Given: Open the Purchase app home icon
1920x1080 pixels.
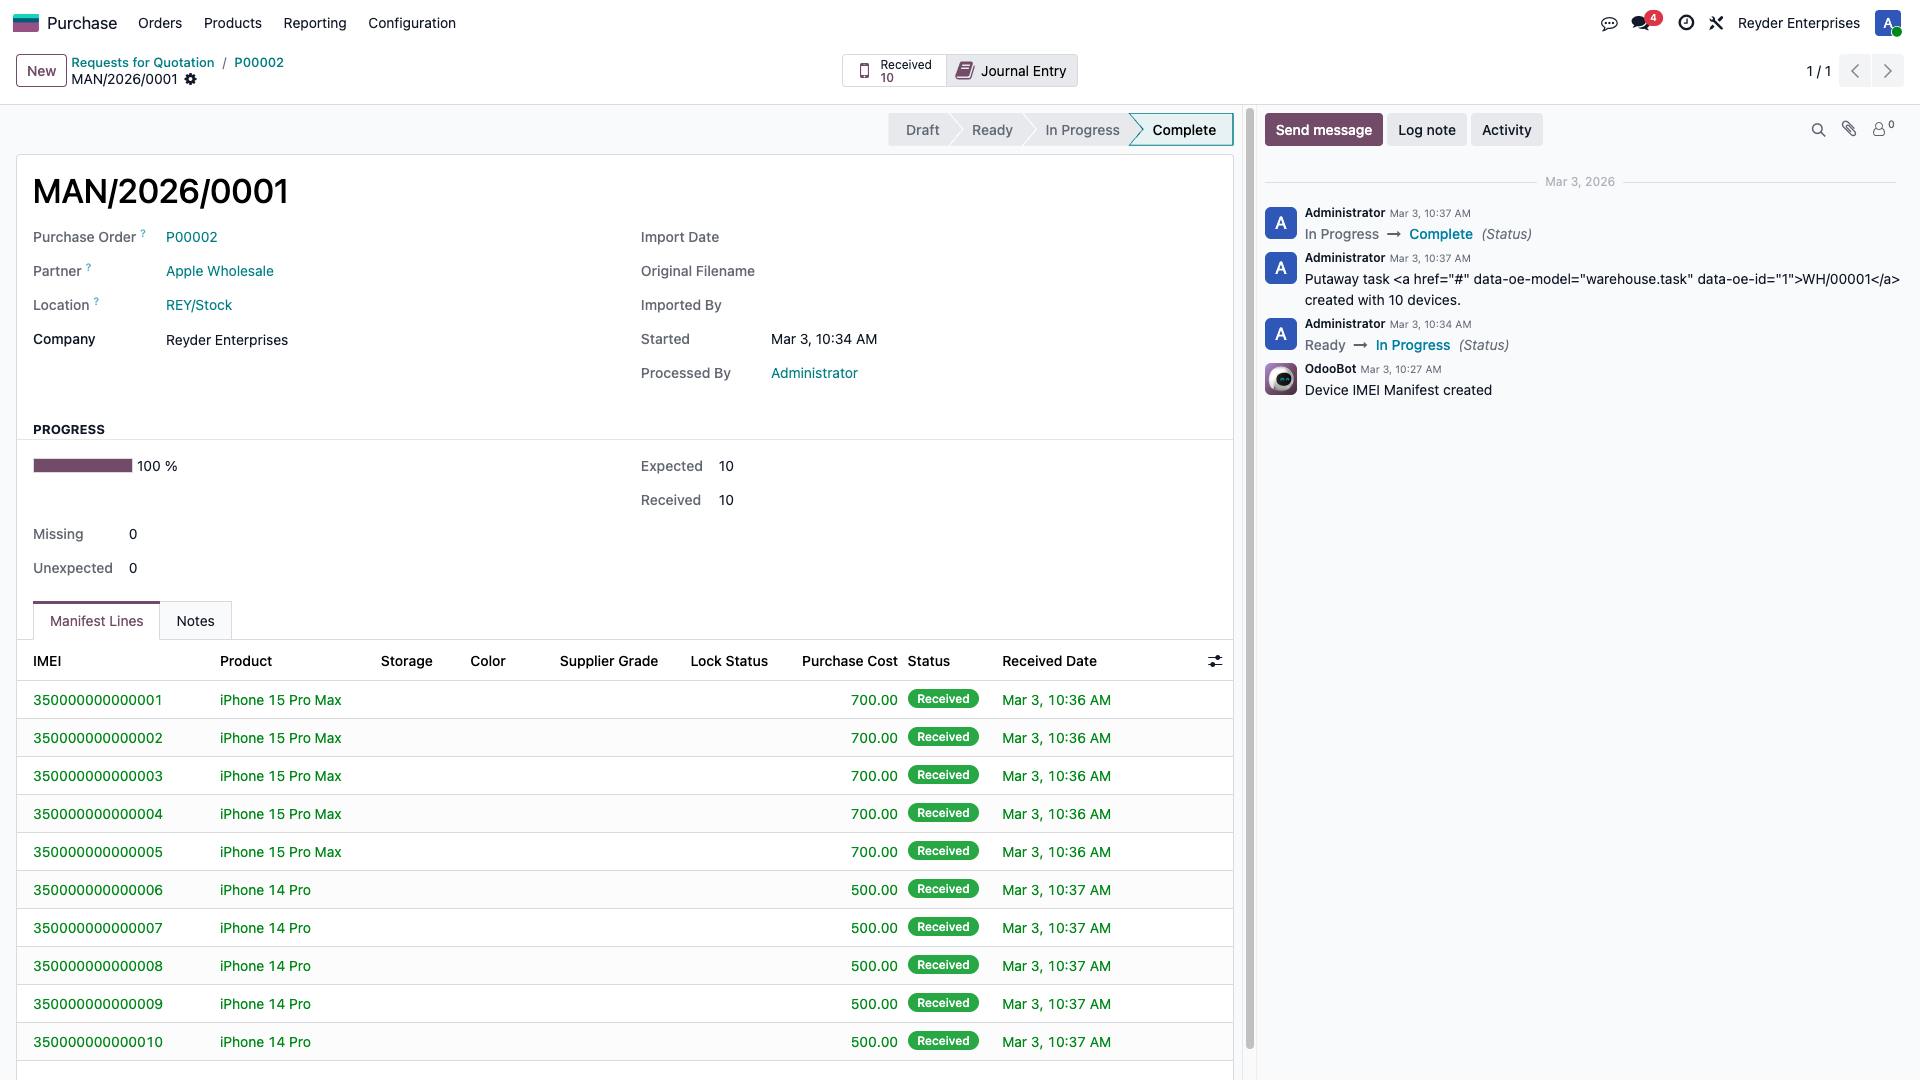Looking at the screenshot, I should (x=26, y=23).
